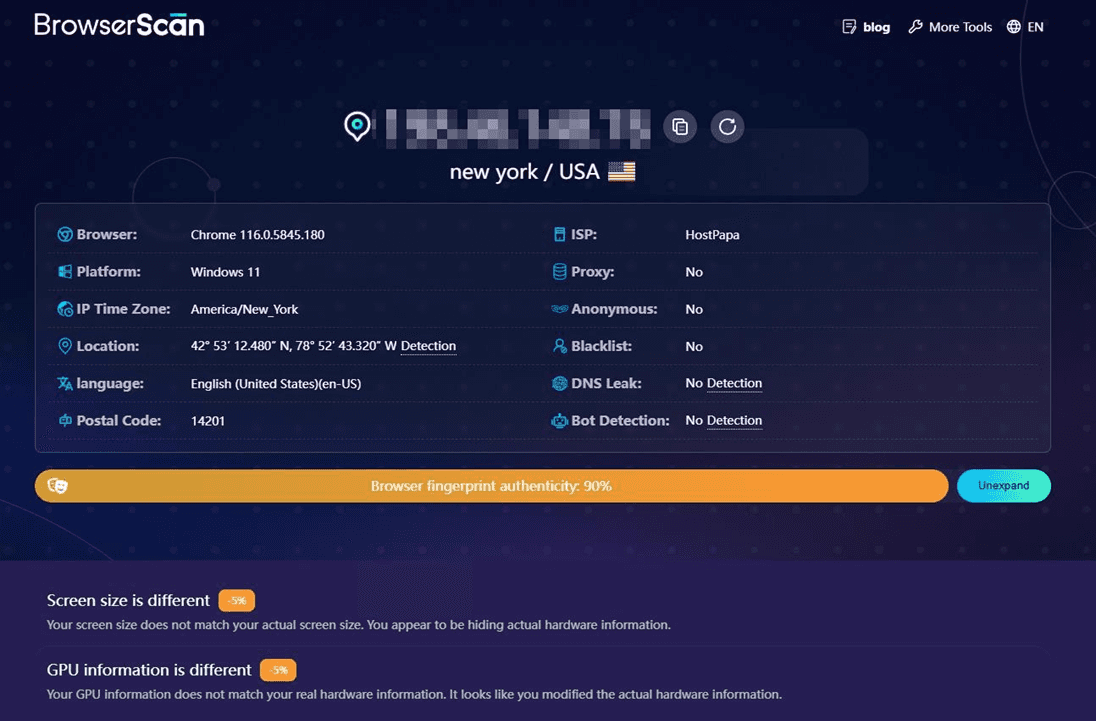Image resolution: width=1096 pixels, height=721 pixels.
Task: Click the Anonymous 'No' value
Action: coord(694,309)
